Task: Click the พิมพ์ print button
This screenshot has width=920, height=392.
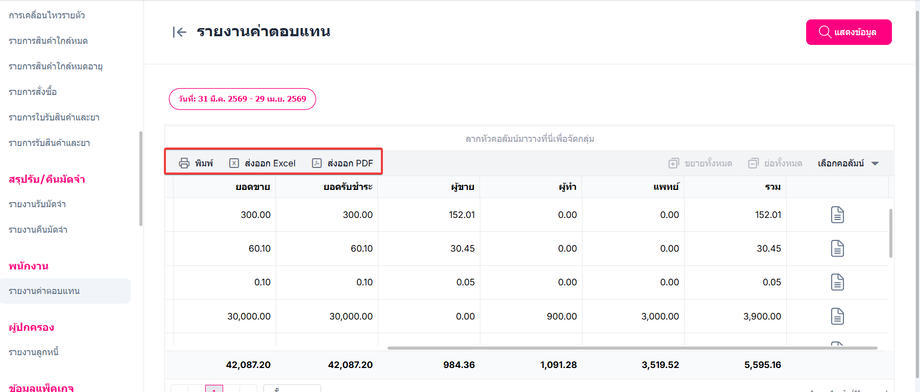Action: click(196, 163)
